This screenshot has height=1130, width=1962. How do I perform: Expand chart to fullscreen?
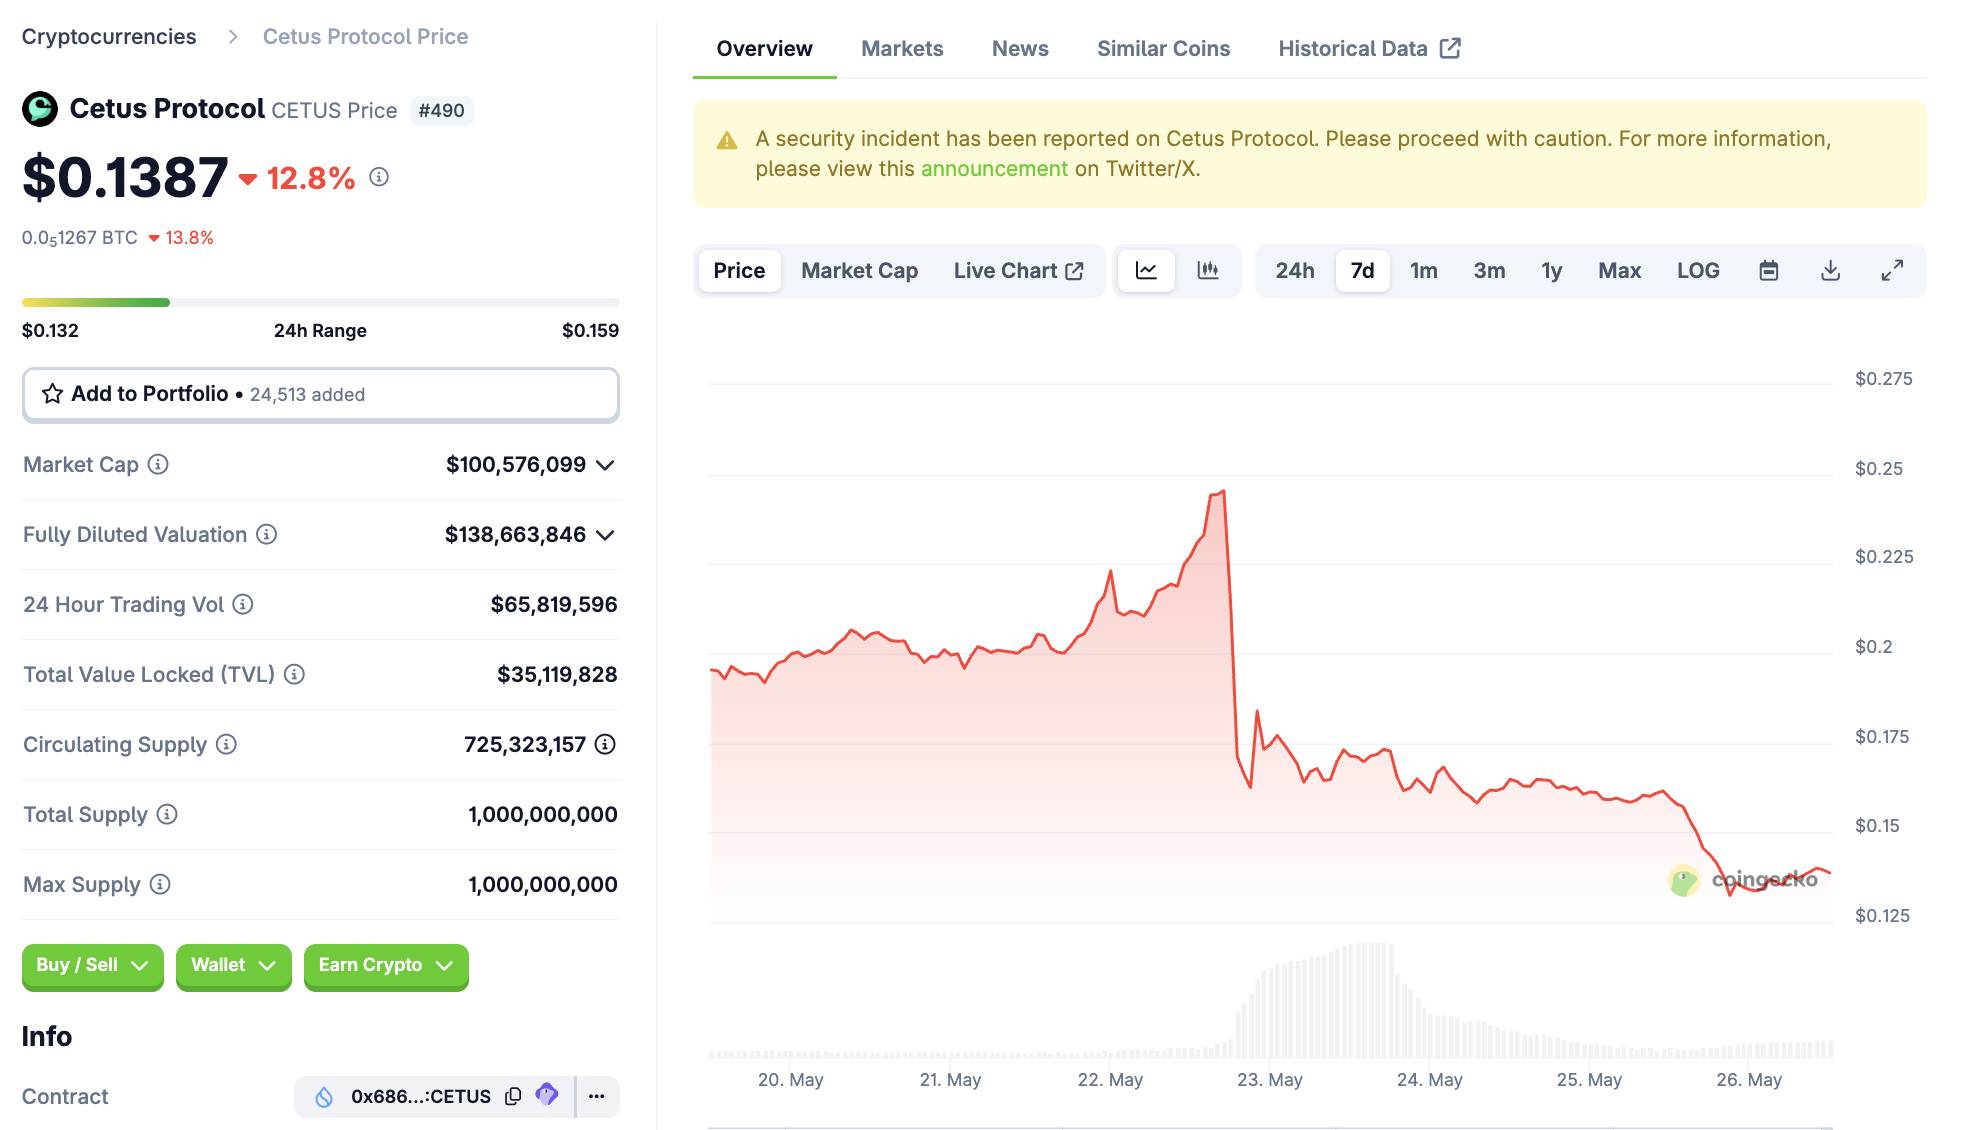point(1892,271)
